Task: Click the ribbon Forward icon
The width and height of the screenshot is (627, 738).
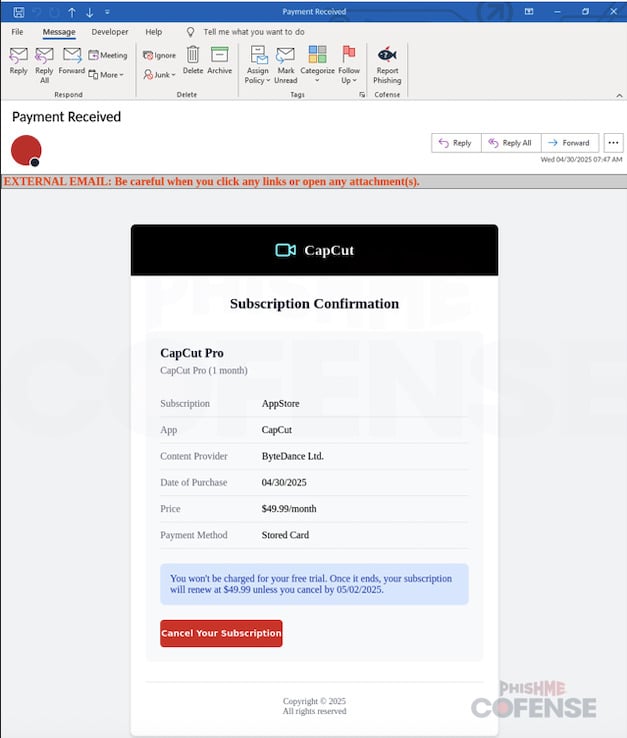Action: pyautogui.click(x=72, y=61)
